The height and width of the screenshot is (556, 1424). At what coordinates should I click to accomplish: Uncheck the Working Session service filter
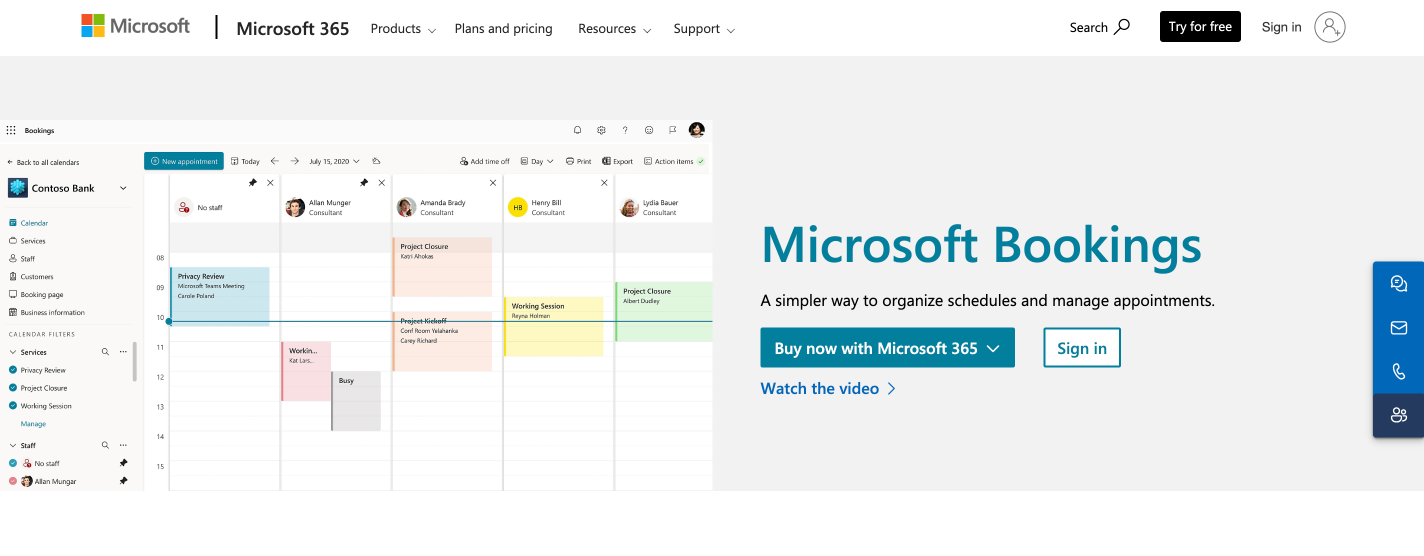tap(13, 406)
